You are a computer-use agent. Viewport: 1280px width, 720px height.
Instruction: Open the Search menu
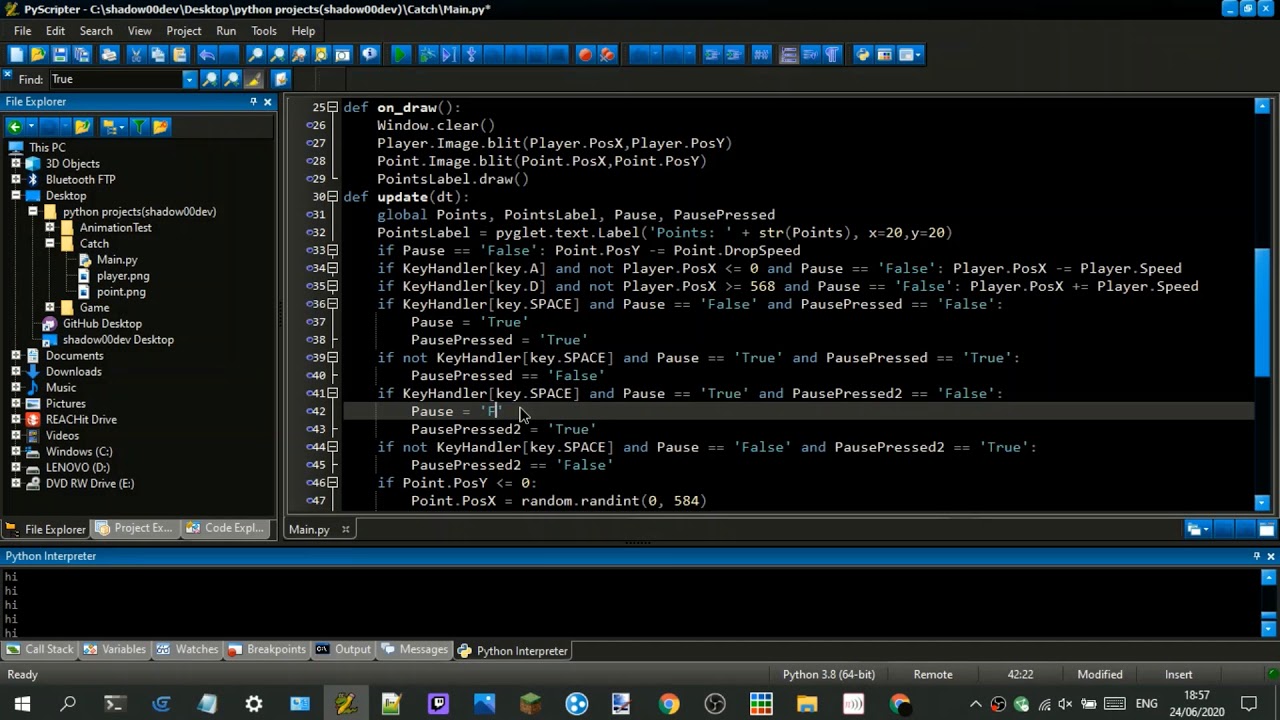click(96, 31)
